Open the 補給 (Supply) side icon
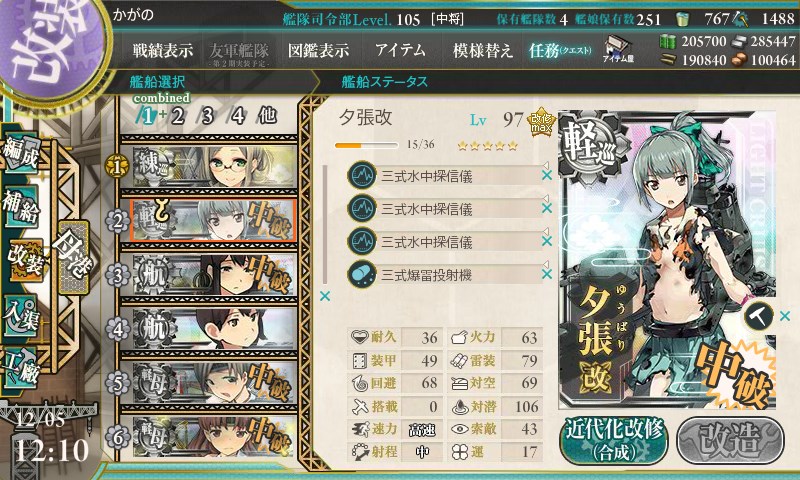The width and height of the screenshot is (800, 480). click(x=20, y=207)
